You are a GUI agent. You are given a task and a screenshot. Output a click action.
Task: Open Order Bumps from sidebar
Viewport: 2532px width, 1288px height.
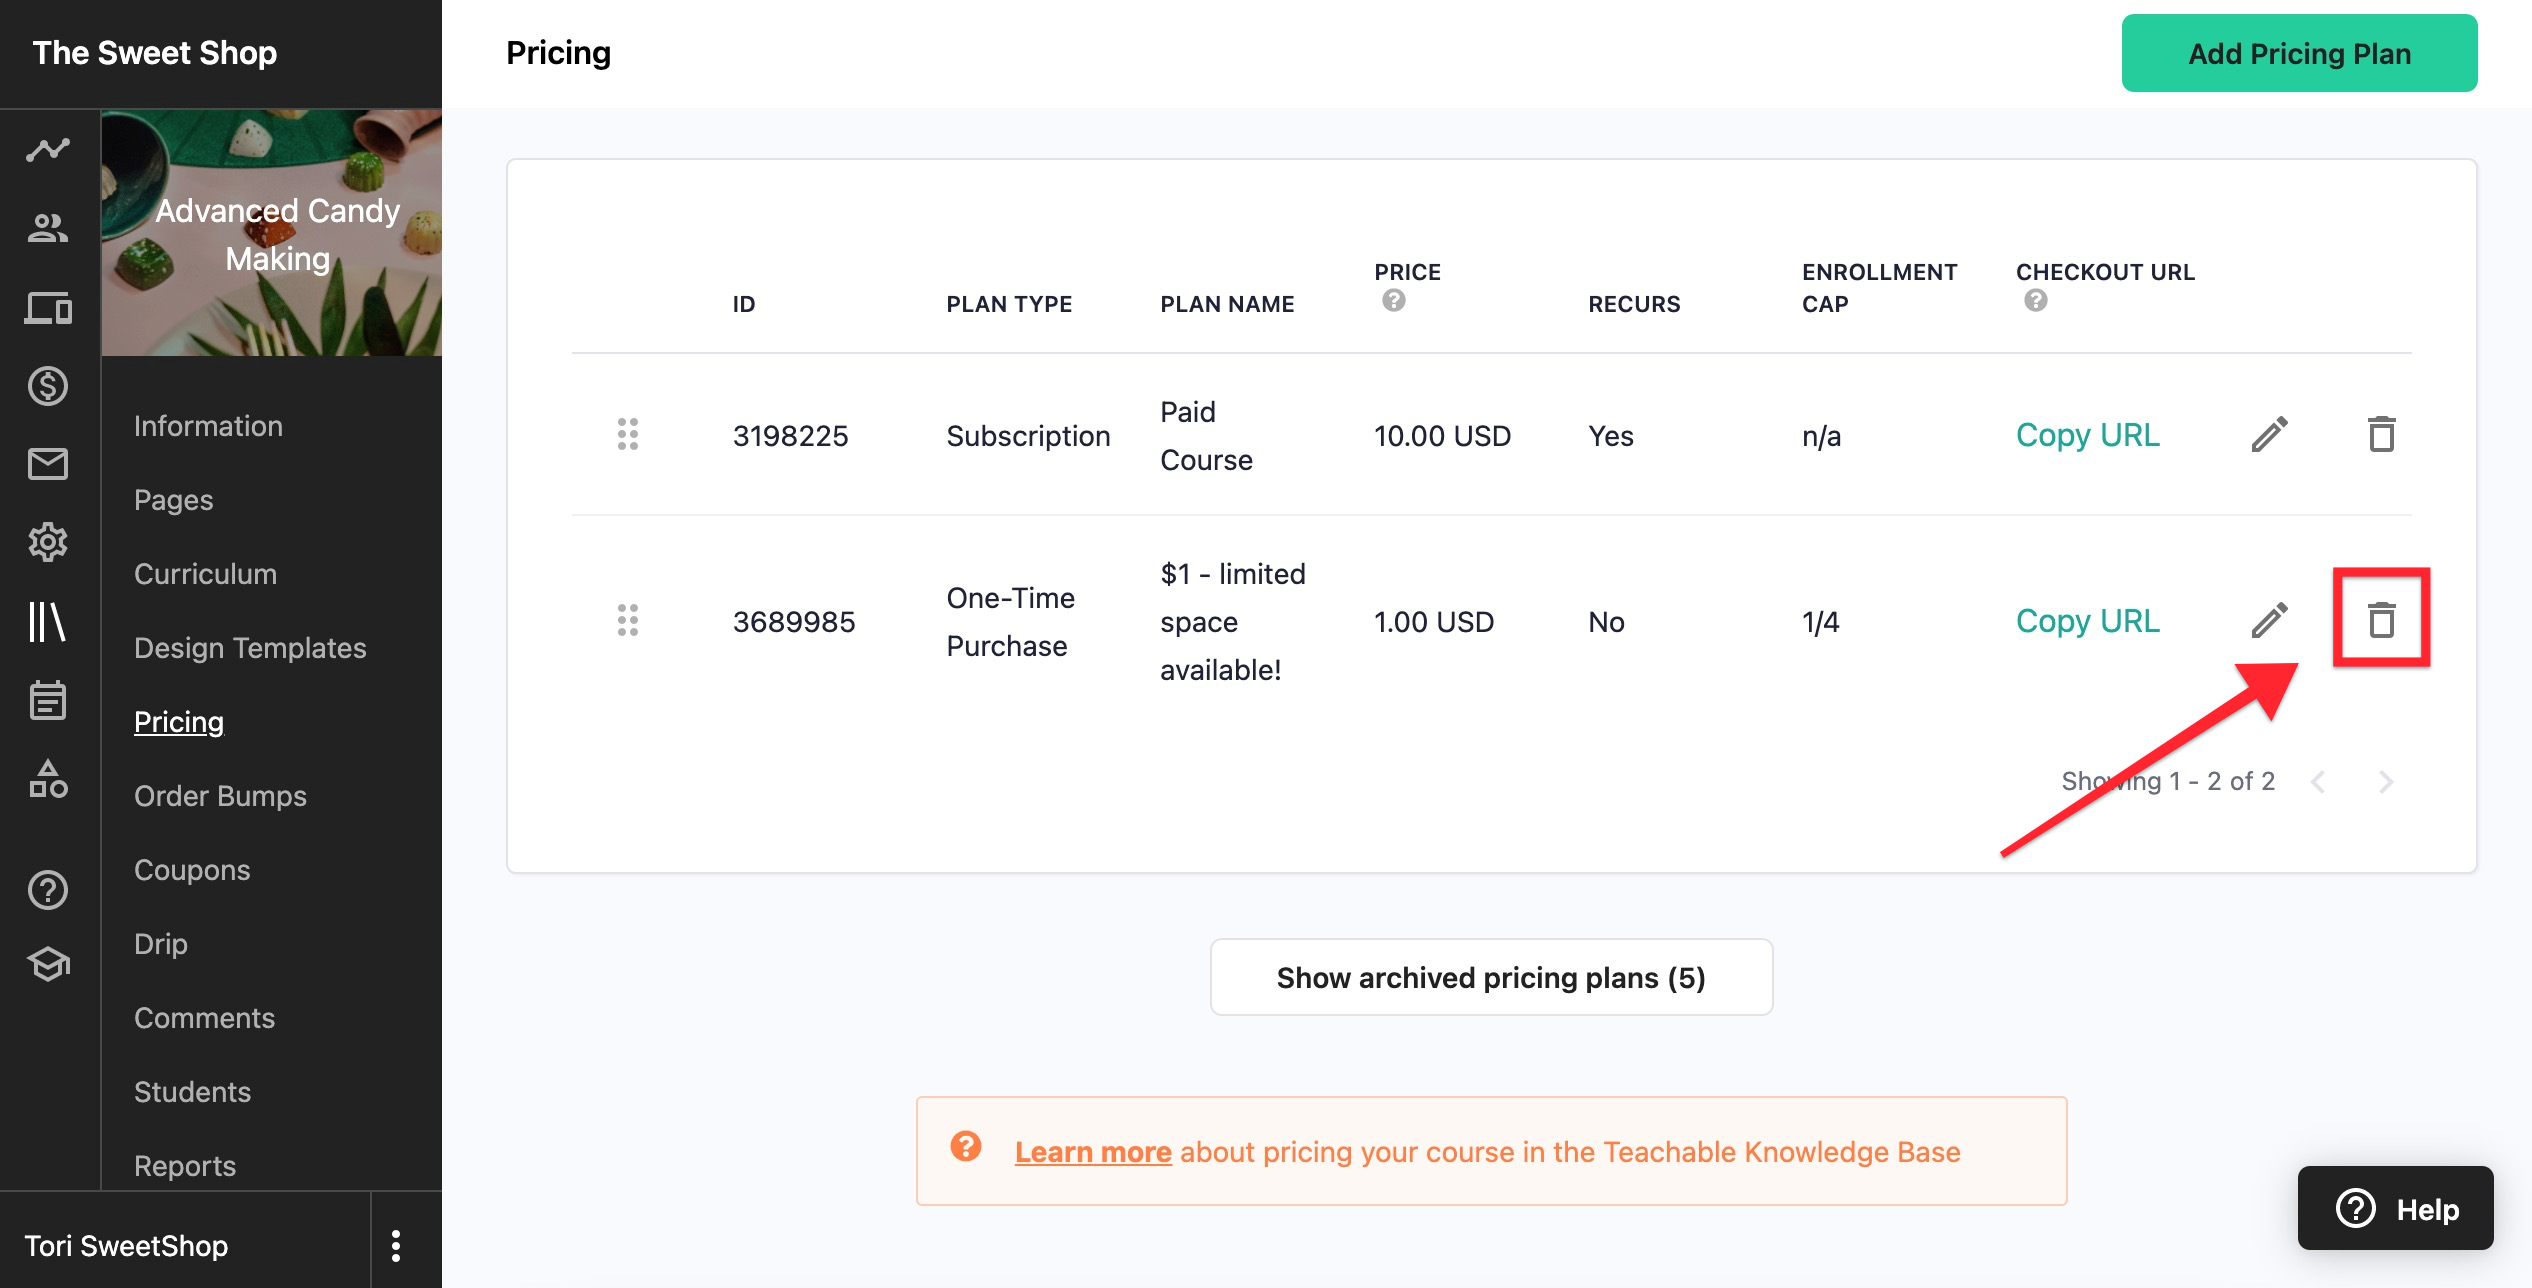pyautogui.click(x=220, y=794)
